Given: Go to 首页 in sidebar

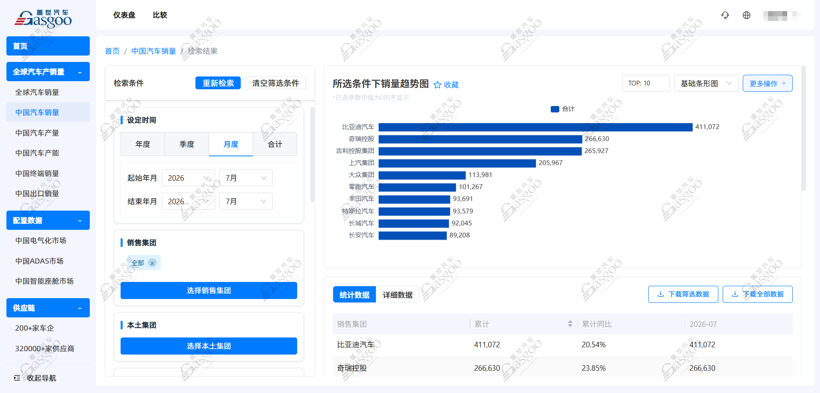Looking at the screenshot, I should [x=48, y=46].
